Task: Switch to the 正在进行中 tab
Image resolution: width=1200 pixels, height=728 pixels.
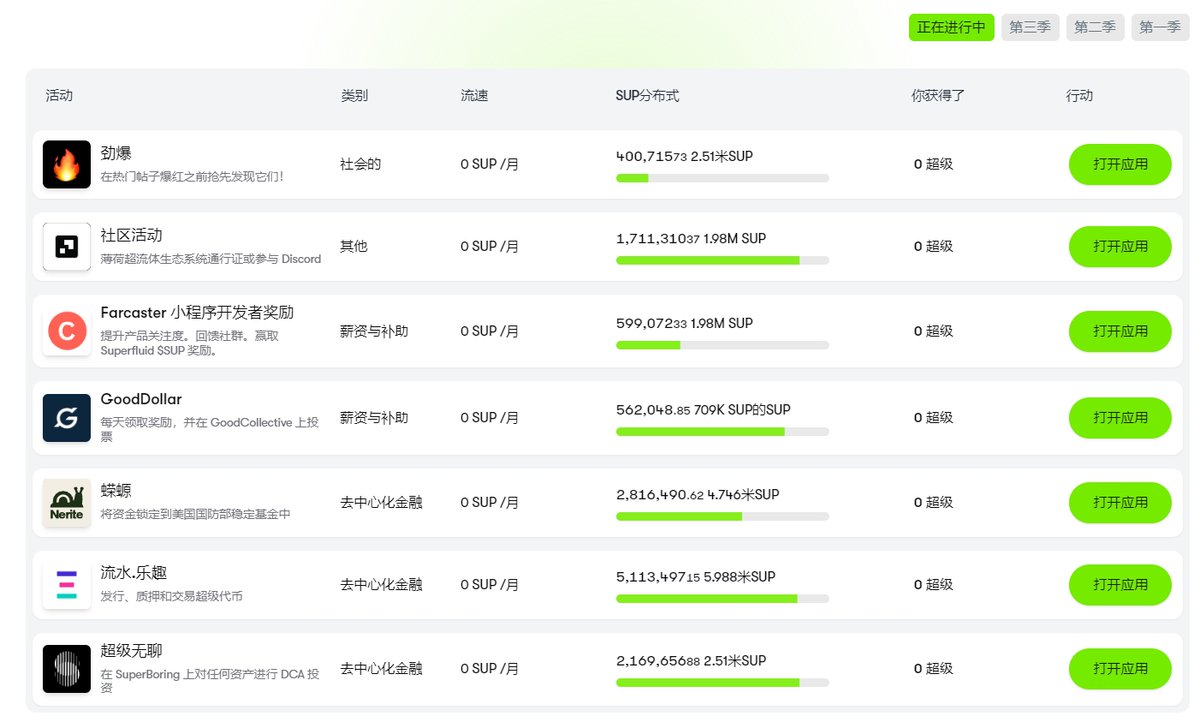Action: point(951,28)
